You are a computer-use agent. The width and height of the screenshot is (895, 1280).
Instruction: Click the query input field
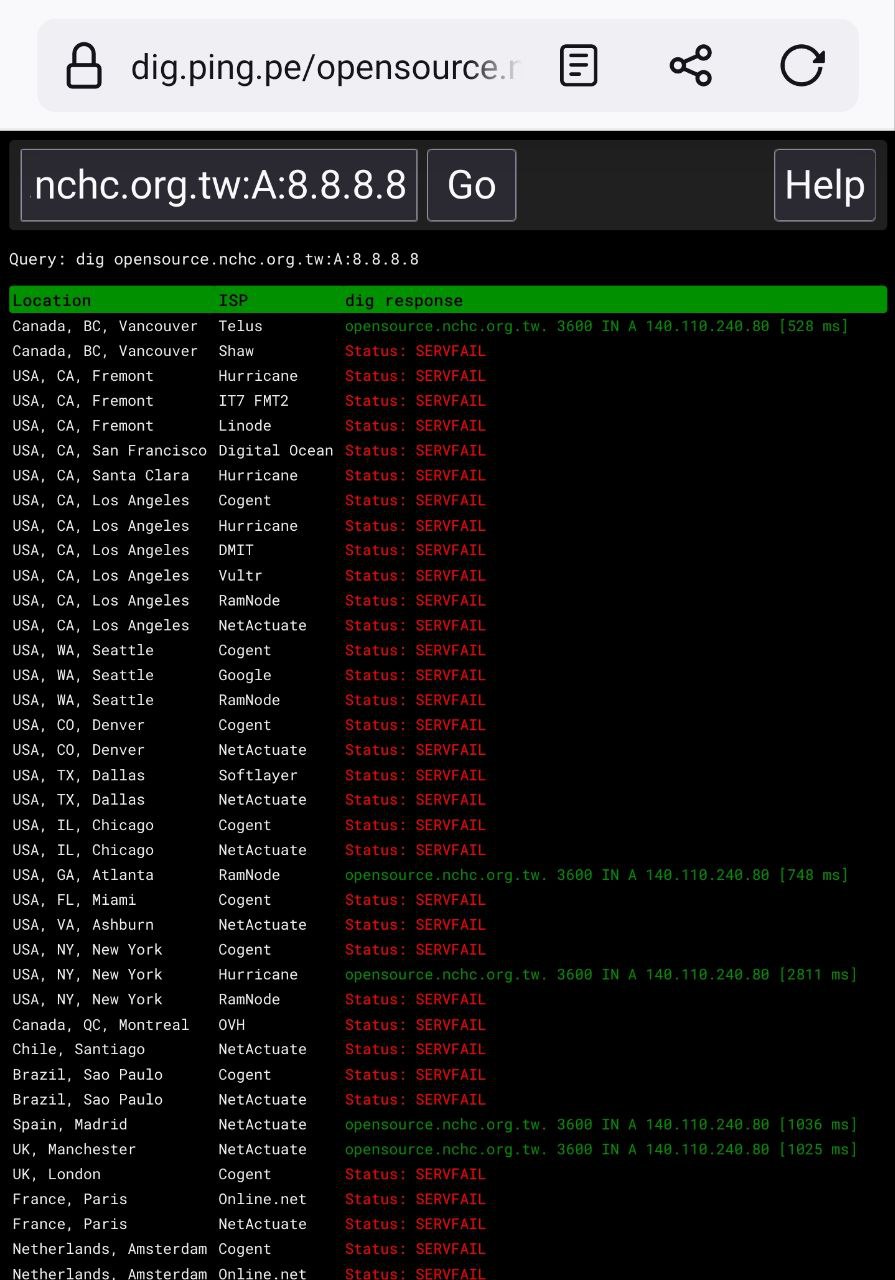(x=219, y=185)
